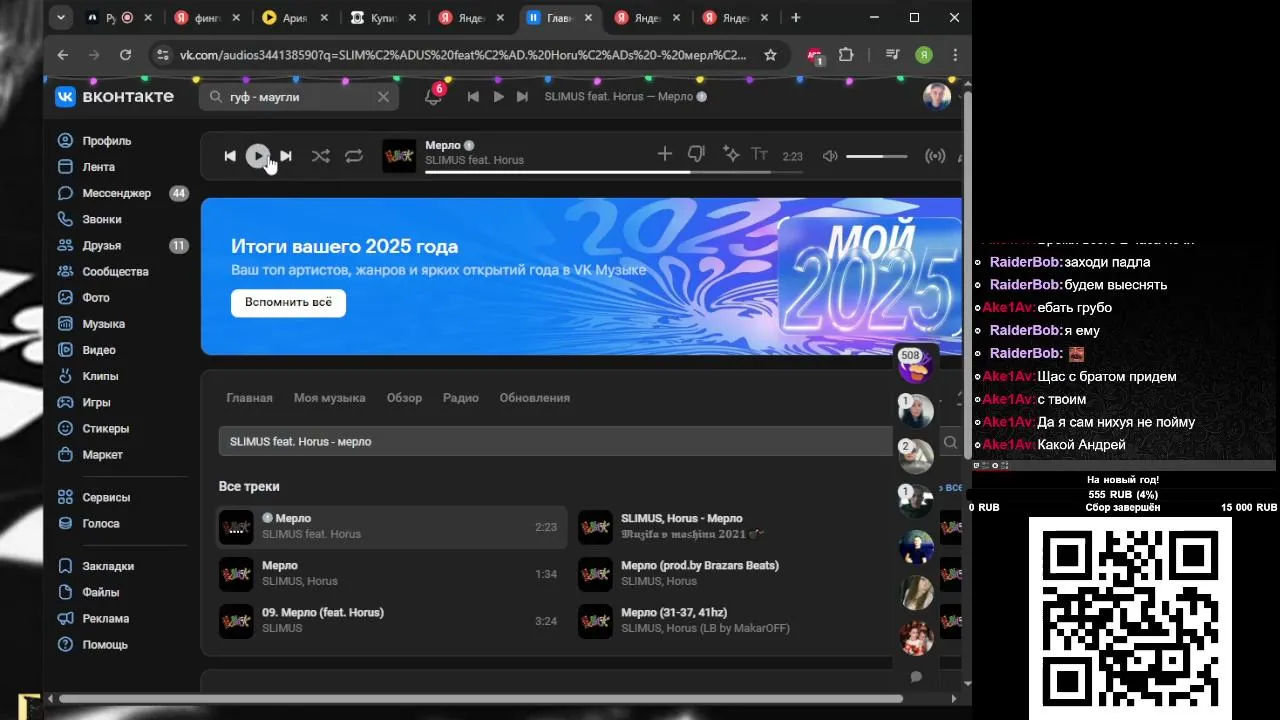Image resolution: width=1280 pixels, height=720 pixels.
Task: Open the Музыка section in sidebar
Action: (104, 324)
